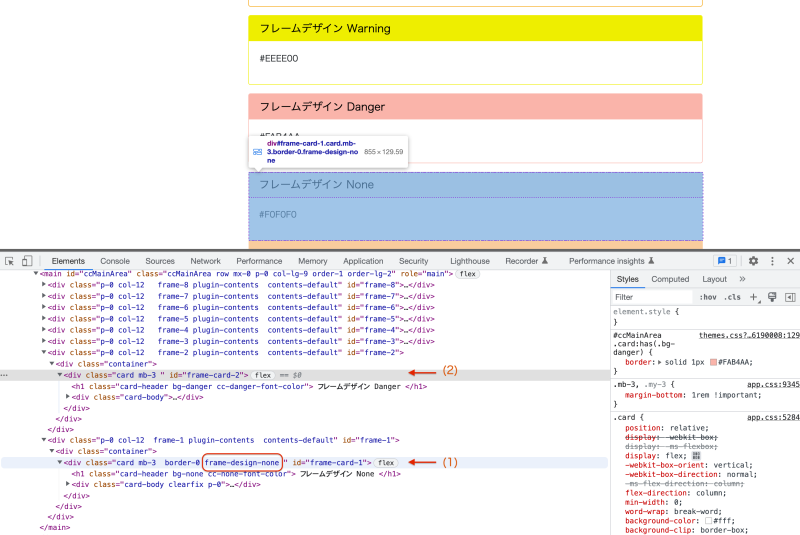Select the Layout pane tab
Viewport: 800px width, 535px height.
point(714,279)
